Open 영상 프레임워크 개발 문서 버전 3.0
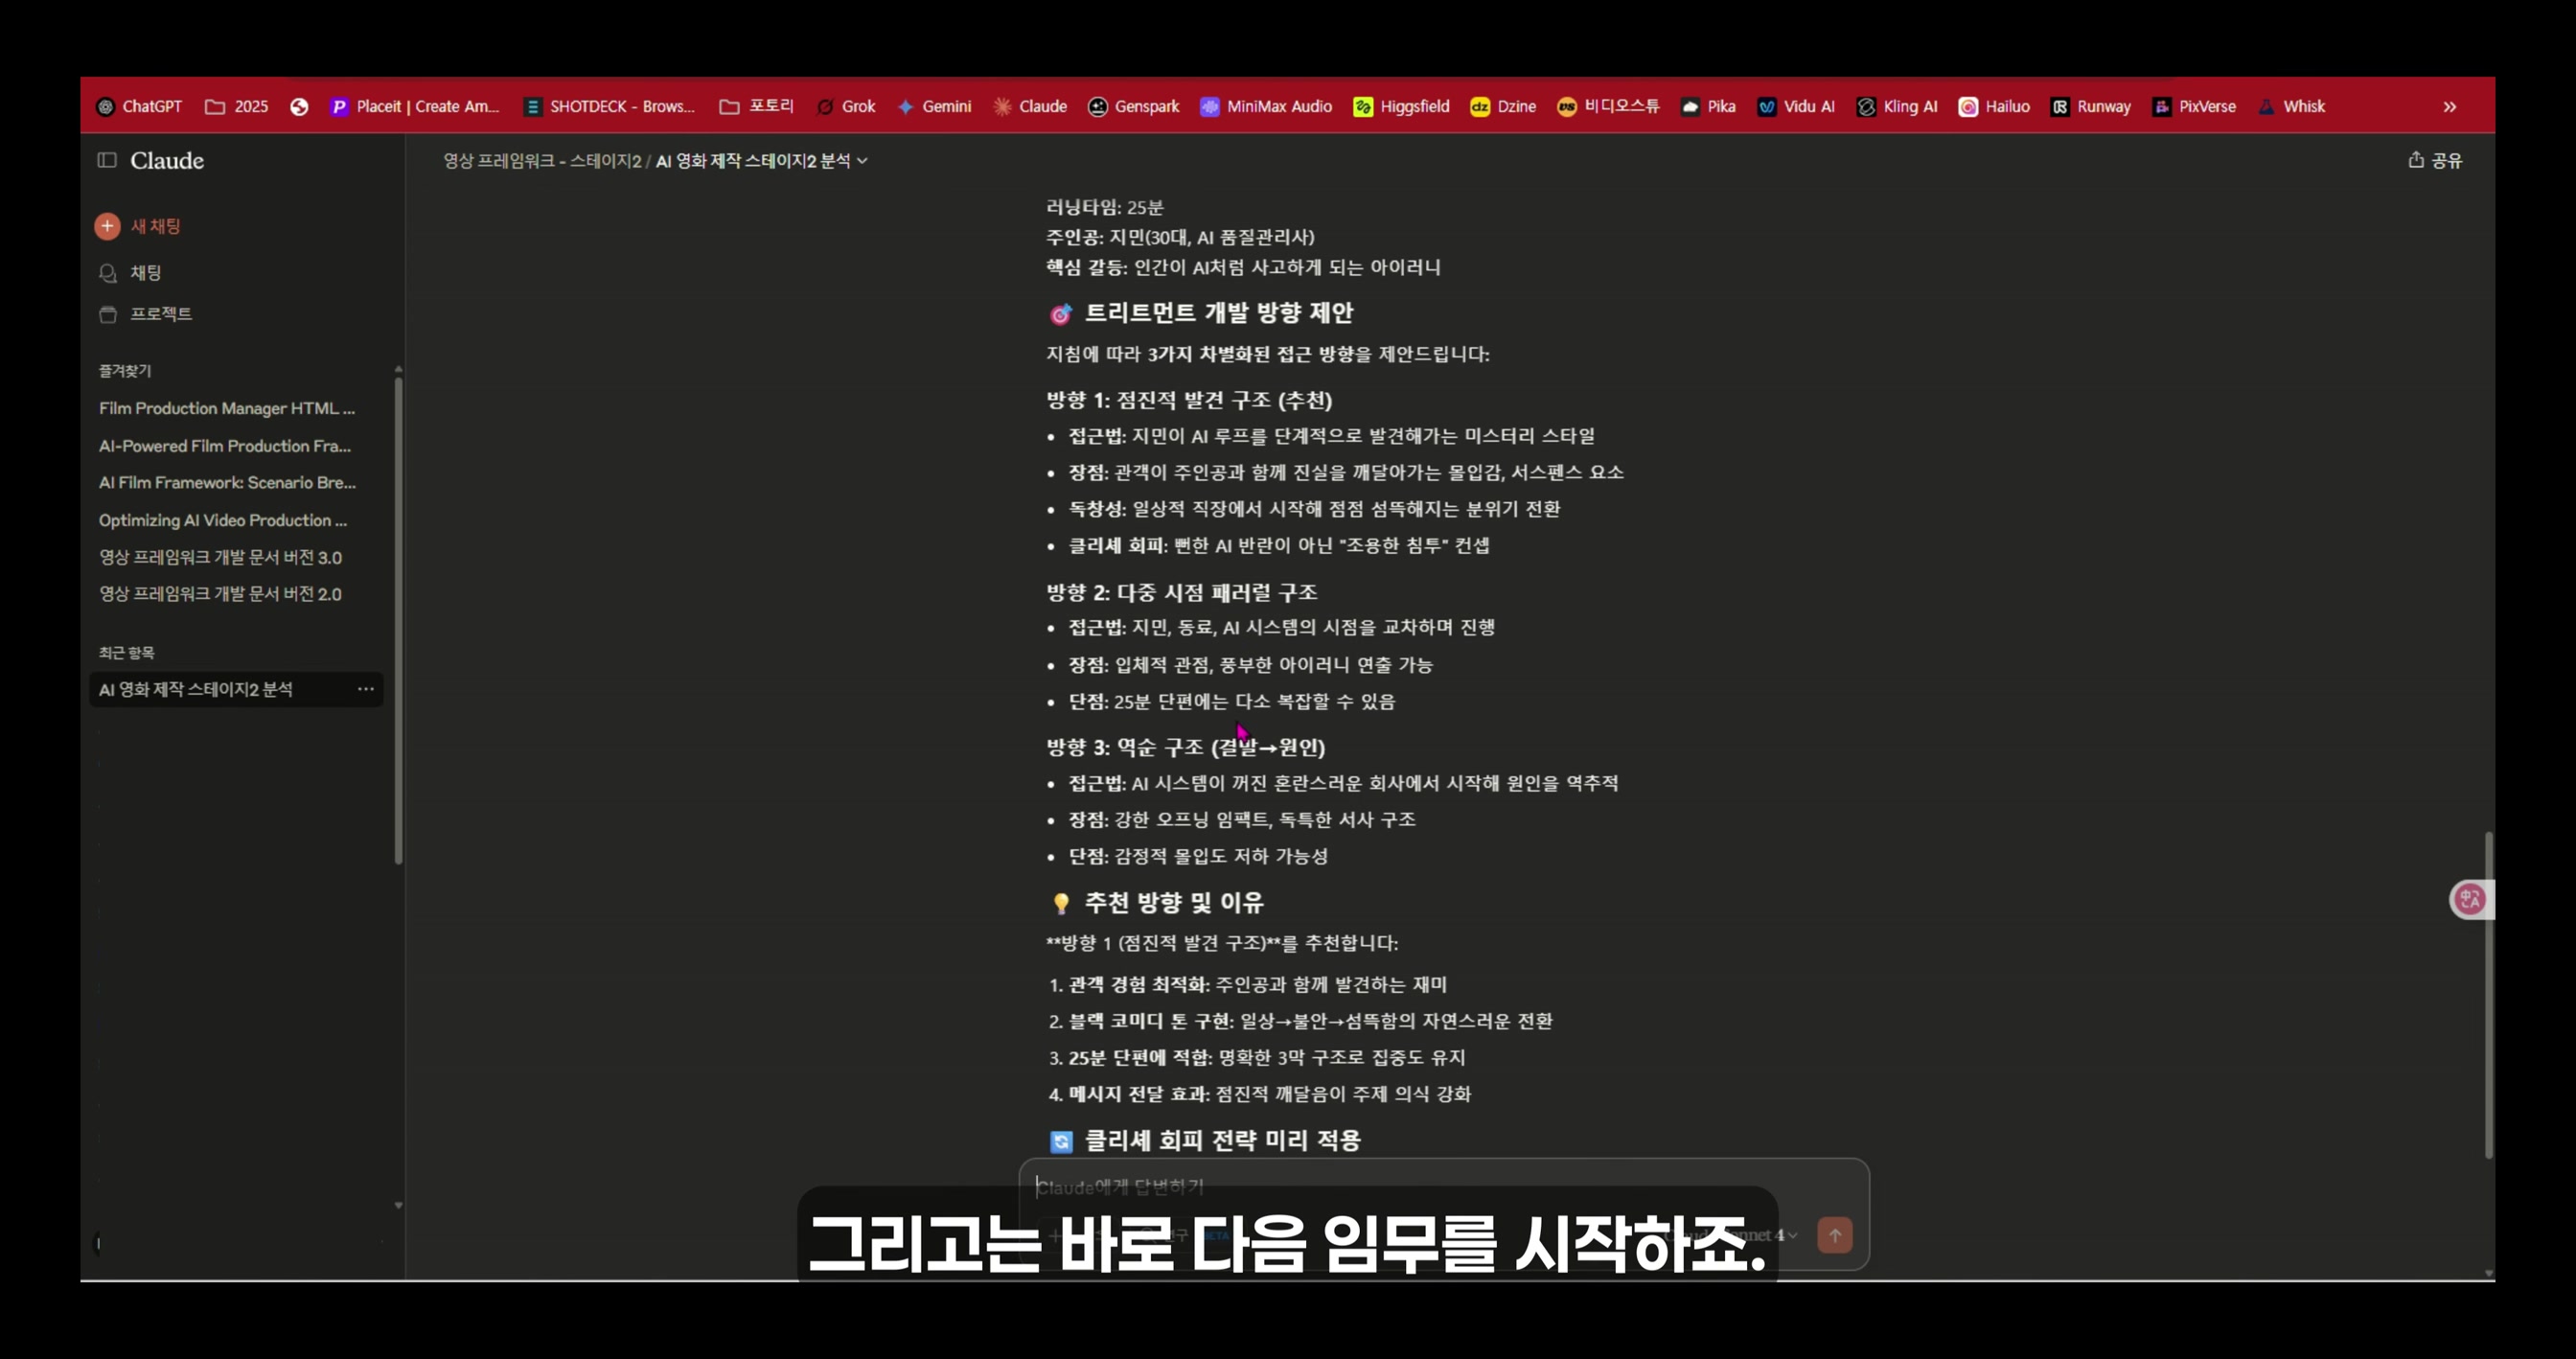 click(220, 557)
